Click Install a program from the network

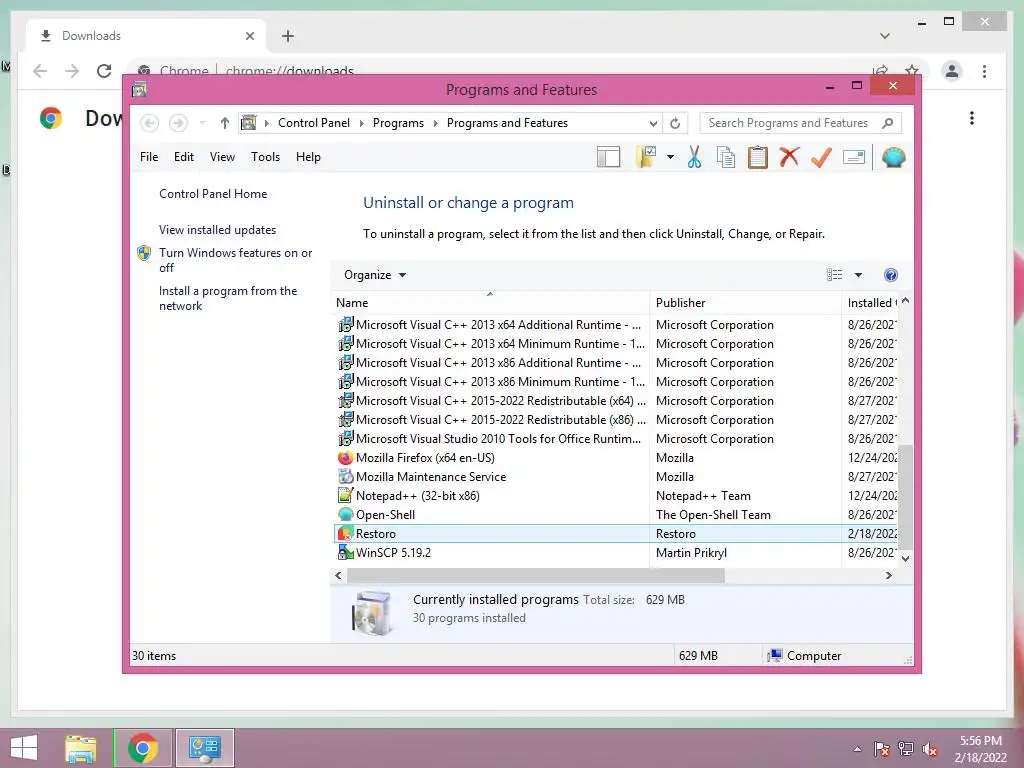pos(228,298)
